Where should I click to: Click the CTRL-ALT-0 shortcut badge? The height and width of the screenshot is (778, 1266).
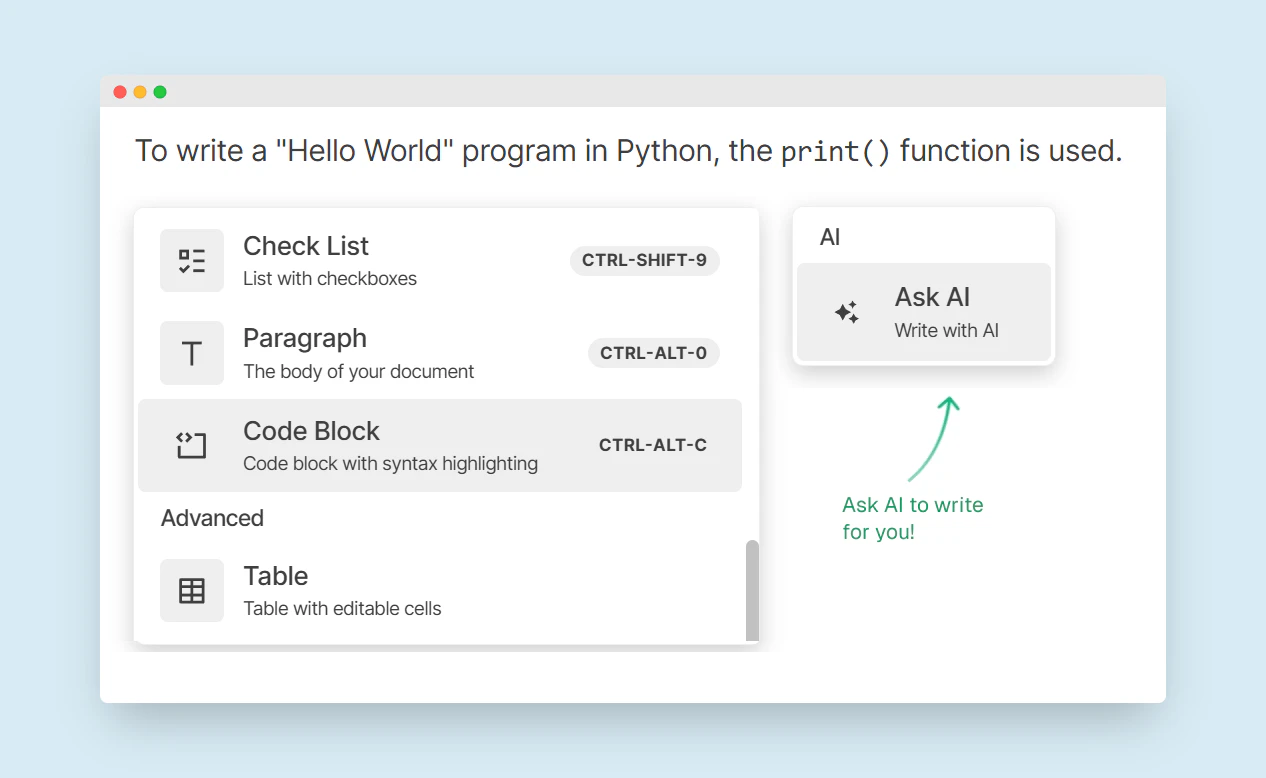[653, 352]
